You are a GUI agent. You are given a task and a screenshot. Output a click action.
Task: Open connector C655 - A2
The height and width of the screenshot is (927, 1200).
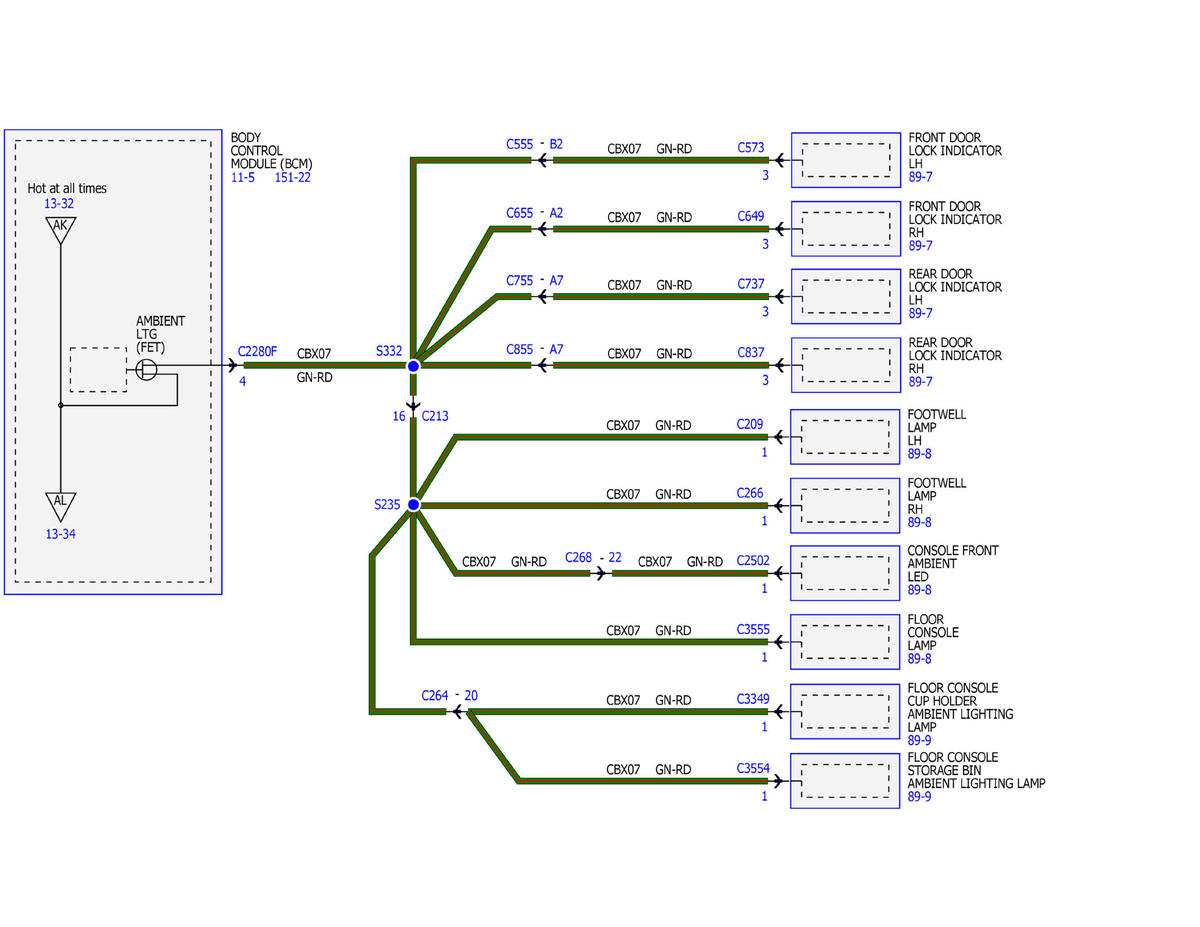534,213
